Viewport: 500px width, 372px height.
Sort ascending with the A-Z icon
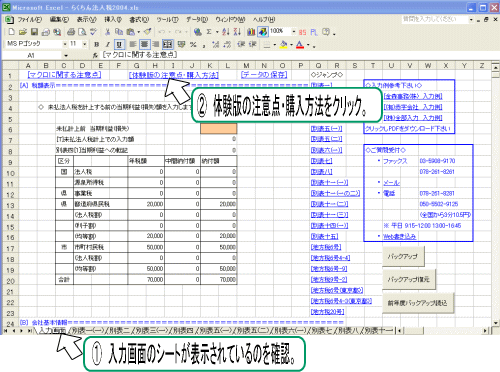(226, 32)
